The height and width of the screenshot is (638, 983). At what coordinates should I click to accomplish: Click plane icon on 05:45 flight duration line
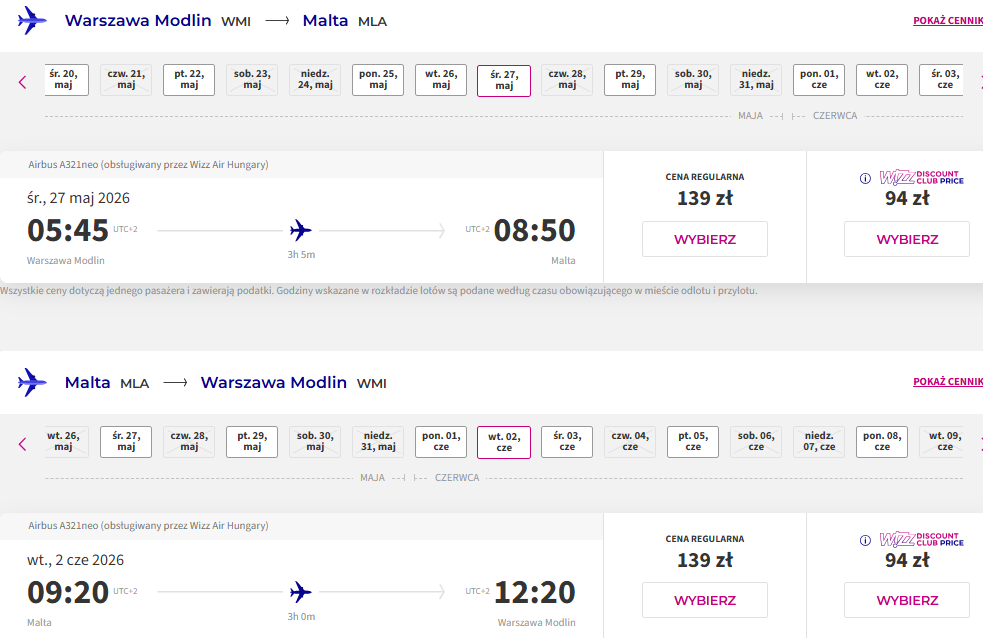click(301, 231)
